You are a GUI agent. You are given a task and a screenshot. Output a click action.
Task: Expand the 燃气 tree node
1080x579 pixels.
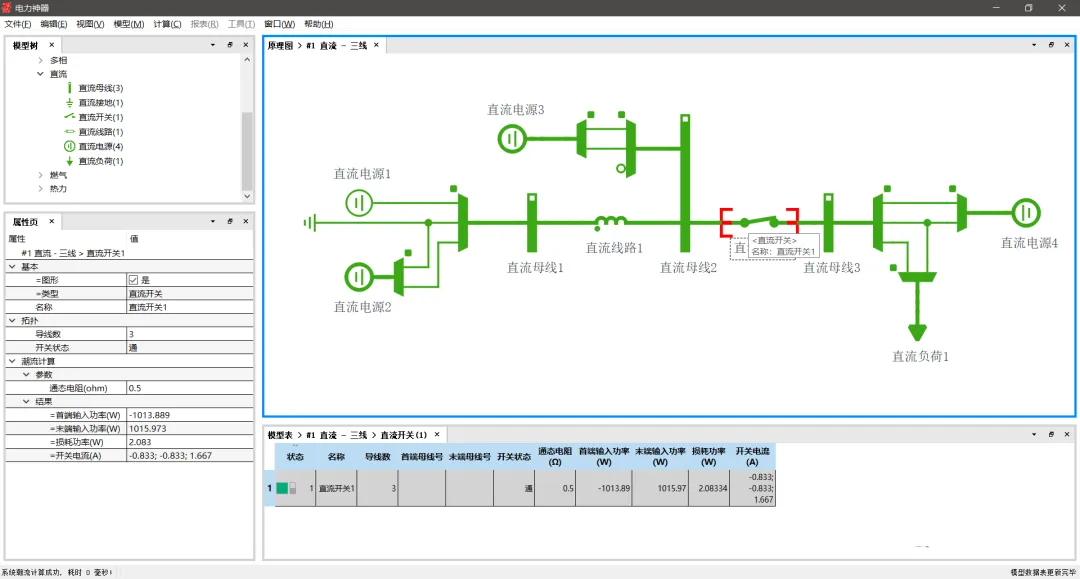40,175
